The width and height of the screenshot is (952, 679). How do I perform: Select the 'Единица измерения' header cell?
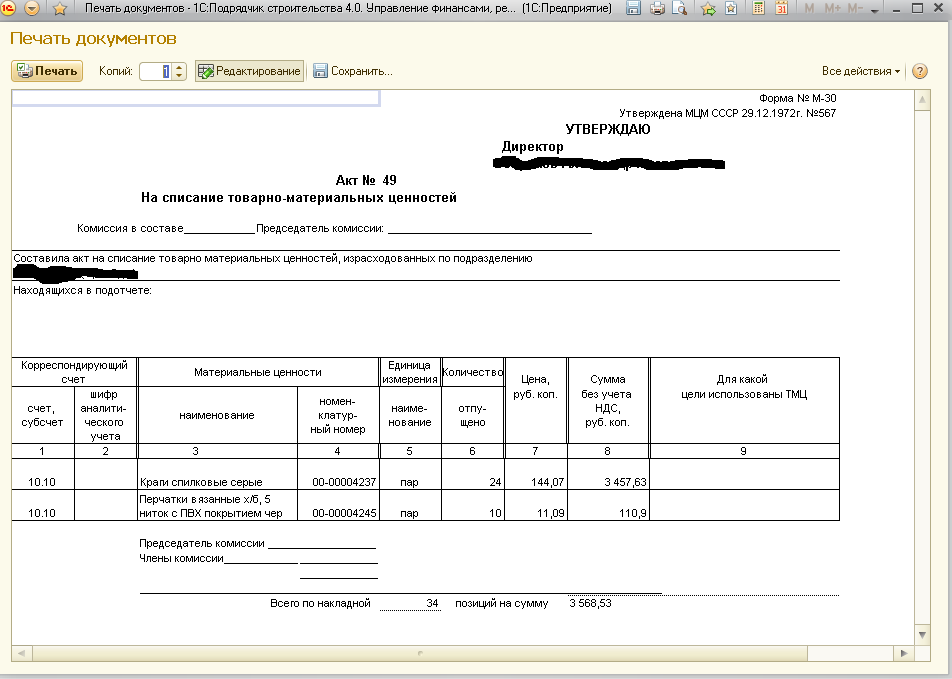coord(410,372)
